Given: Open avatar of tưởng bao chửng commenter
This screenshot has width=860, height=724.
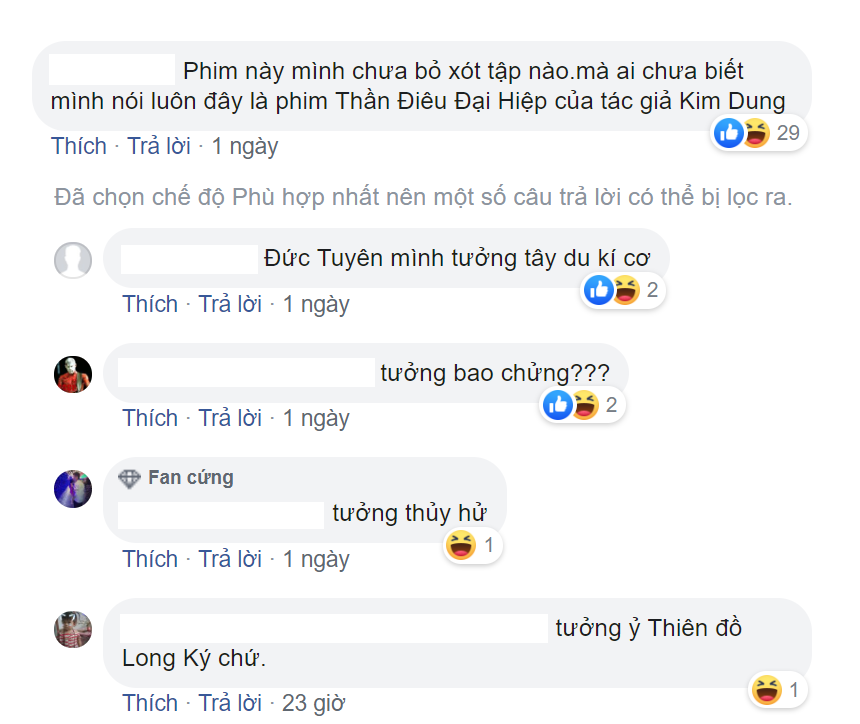Looking at the screenshot, I should pyautogui.click(x=73, y=375).
